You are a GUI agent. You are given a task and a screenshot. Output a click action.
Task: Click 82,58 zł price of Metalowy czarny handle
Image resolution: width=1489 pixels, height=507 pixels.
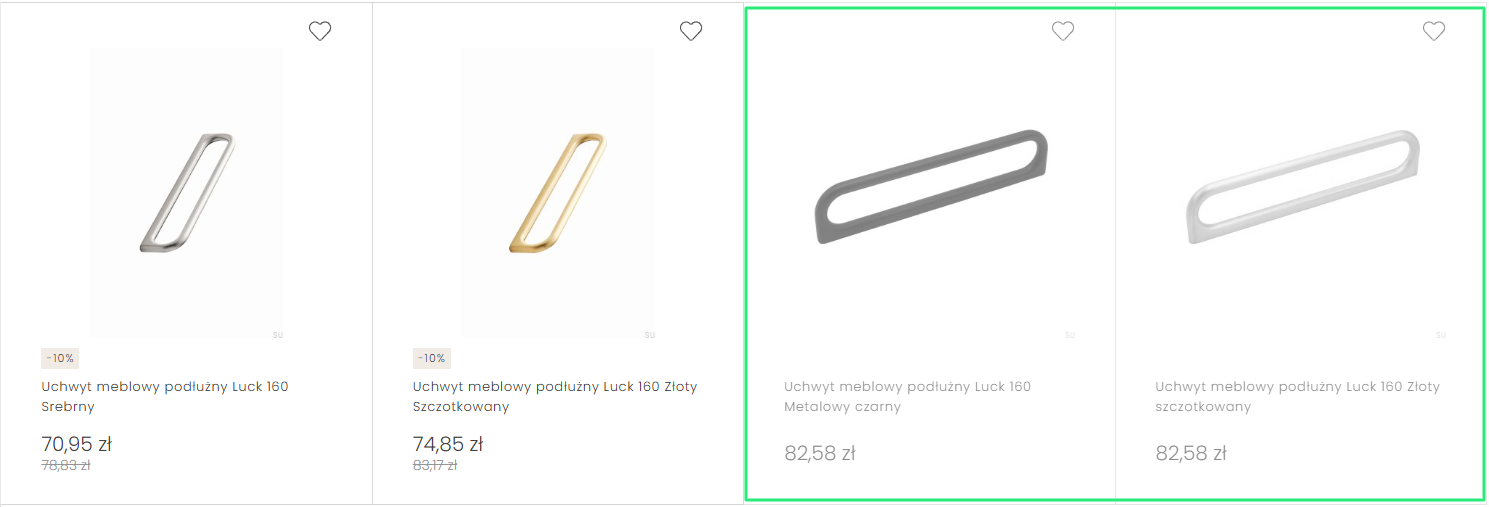tap(820, 453)
